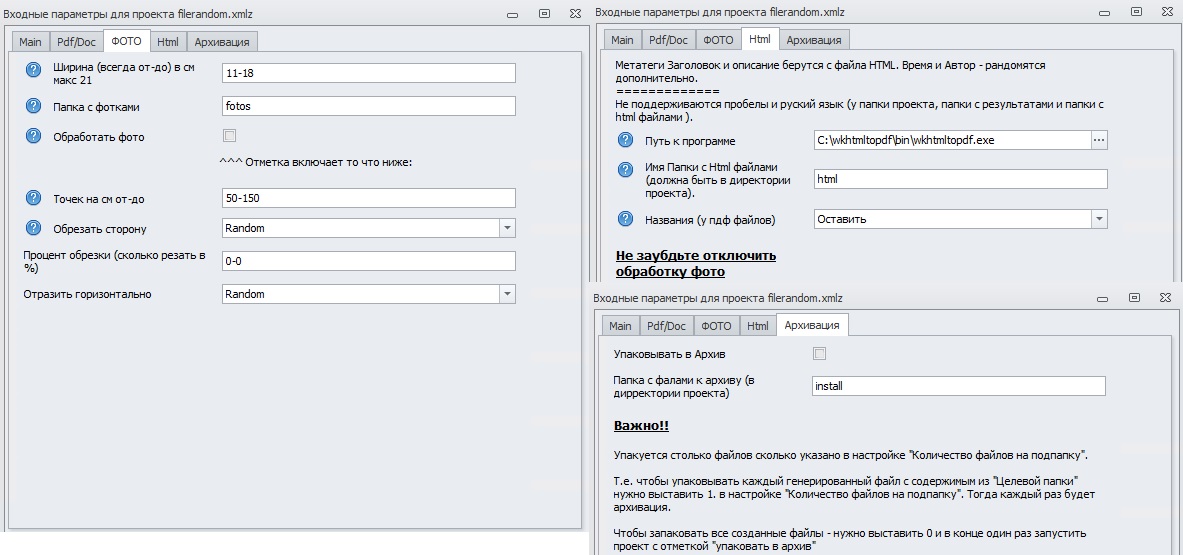The width and height of the screenshot is (1183, 555).
Task: Open Названия (у пдф файлов) dropdown
Action: [1099, 219]
